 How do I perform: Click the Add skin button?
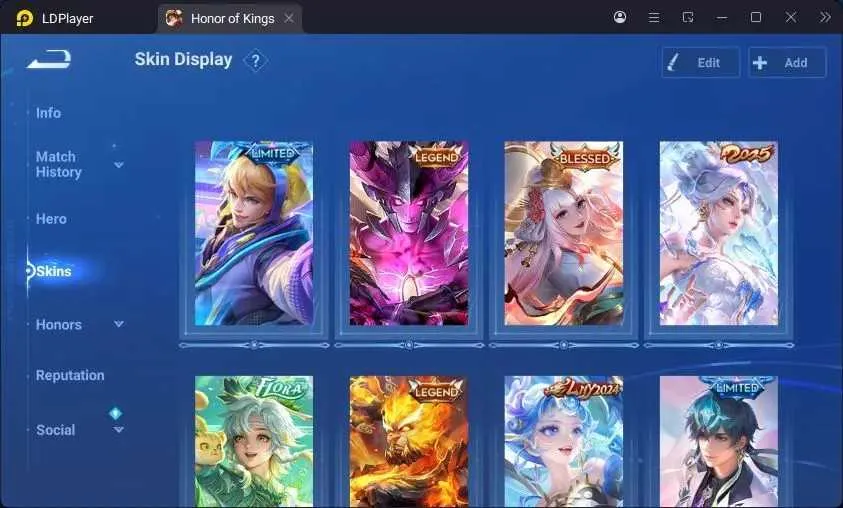787,62
